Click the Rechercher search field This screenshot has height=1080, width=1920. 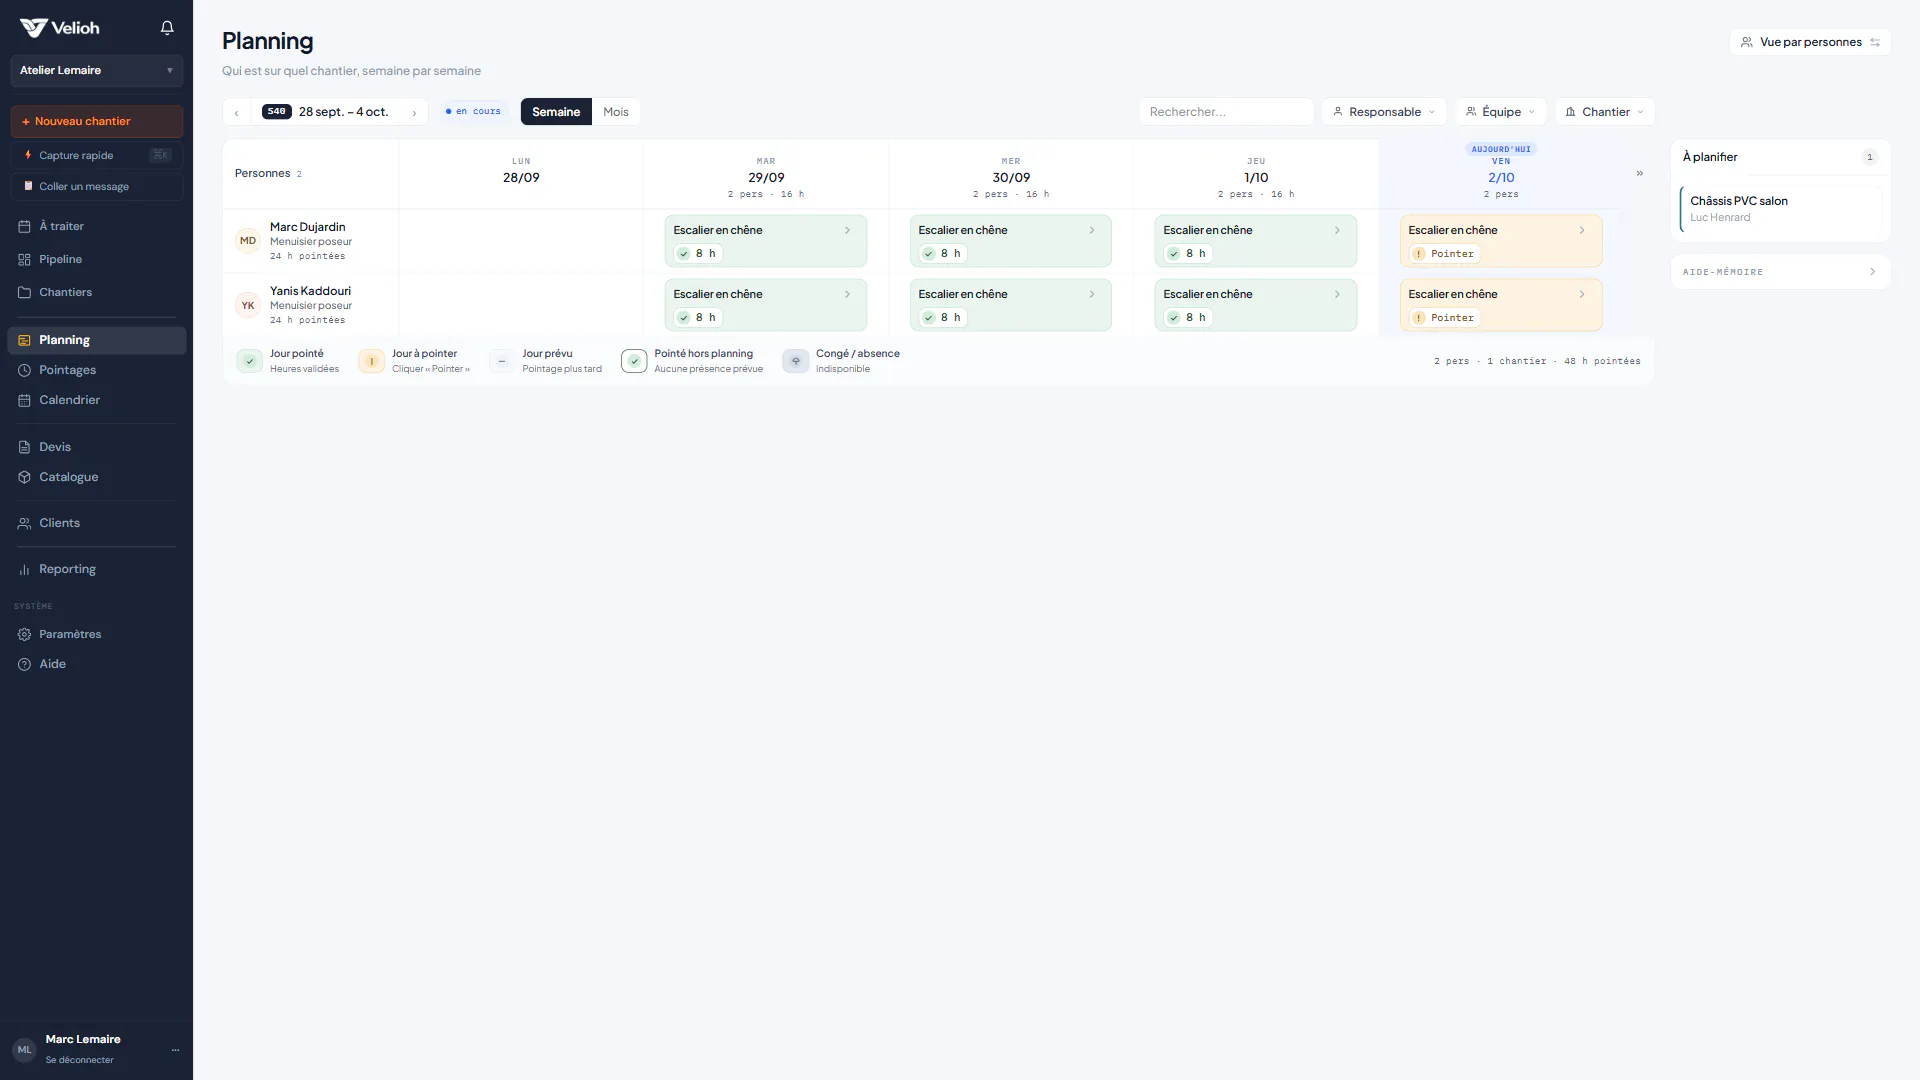pyautogui.click(x=1226, y=112)
